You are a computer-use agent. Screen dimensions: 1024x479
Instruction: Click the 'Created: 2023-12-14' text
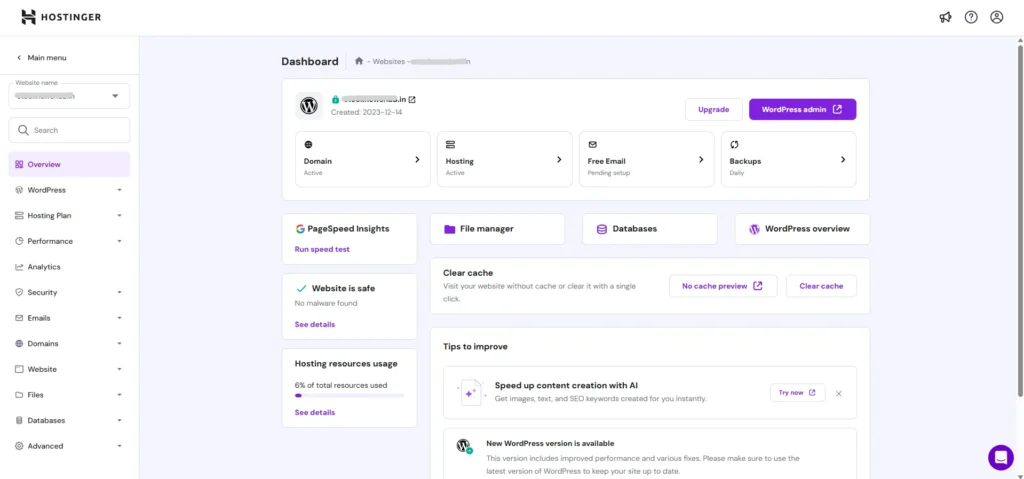[x=366, y=112]
